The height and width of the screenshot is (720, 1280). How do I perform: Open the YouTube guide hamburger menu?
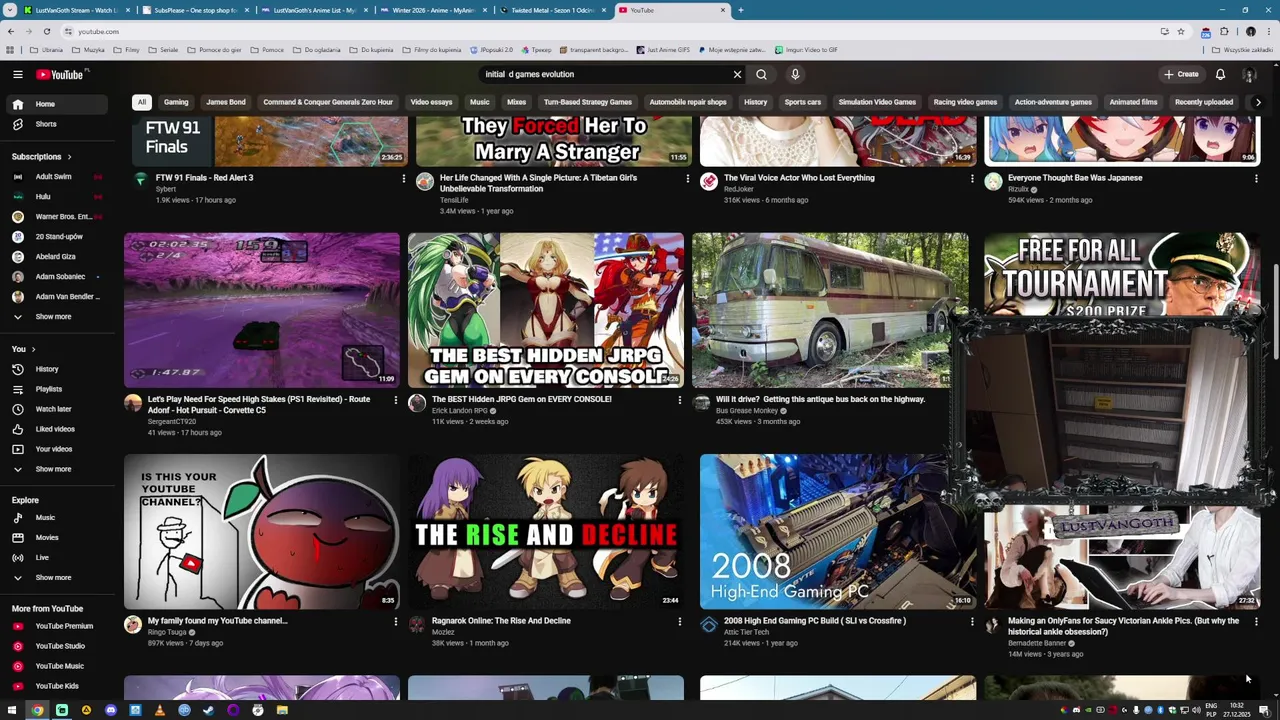coord(17,74)
